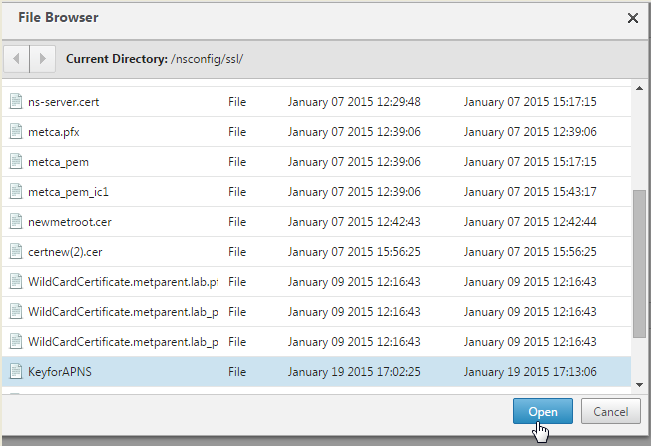
Task: Click scrollbar down arrow
Action: point(639,386)
